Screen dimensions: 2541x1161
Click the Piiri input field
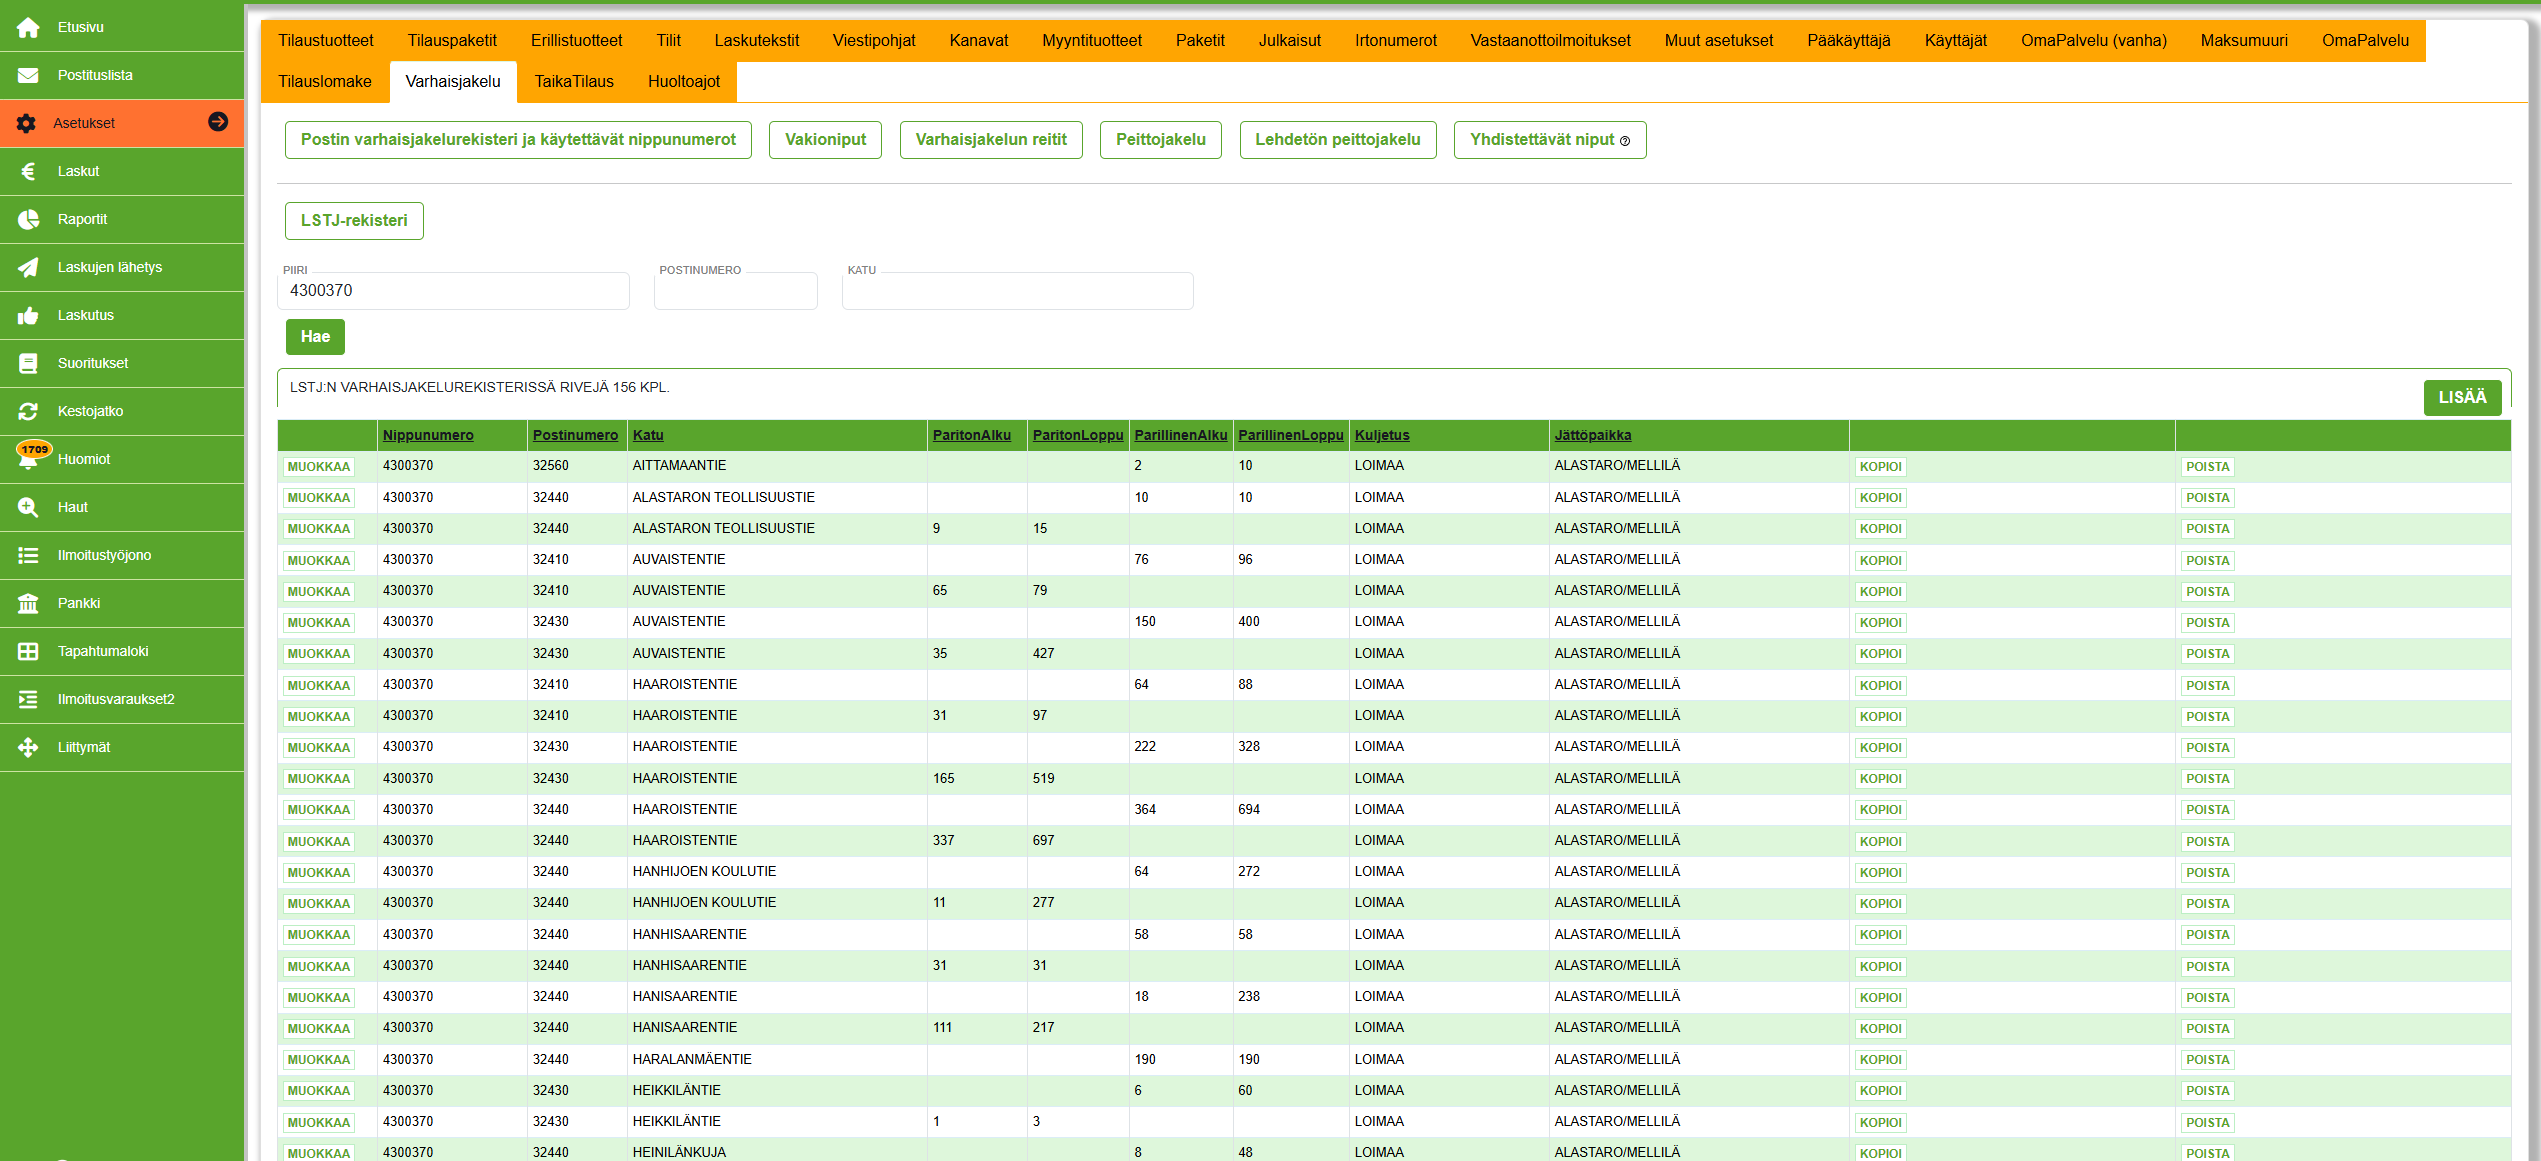(x=453, y=291)
